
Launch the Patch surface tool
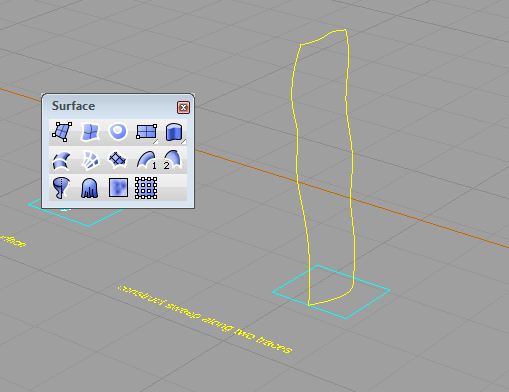118,160
